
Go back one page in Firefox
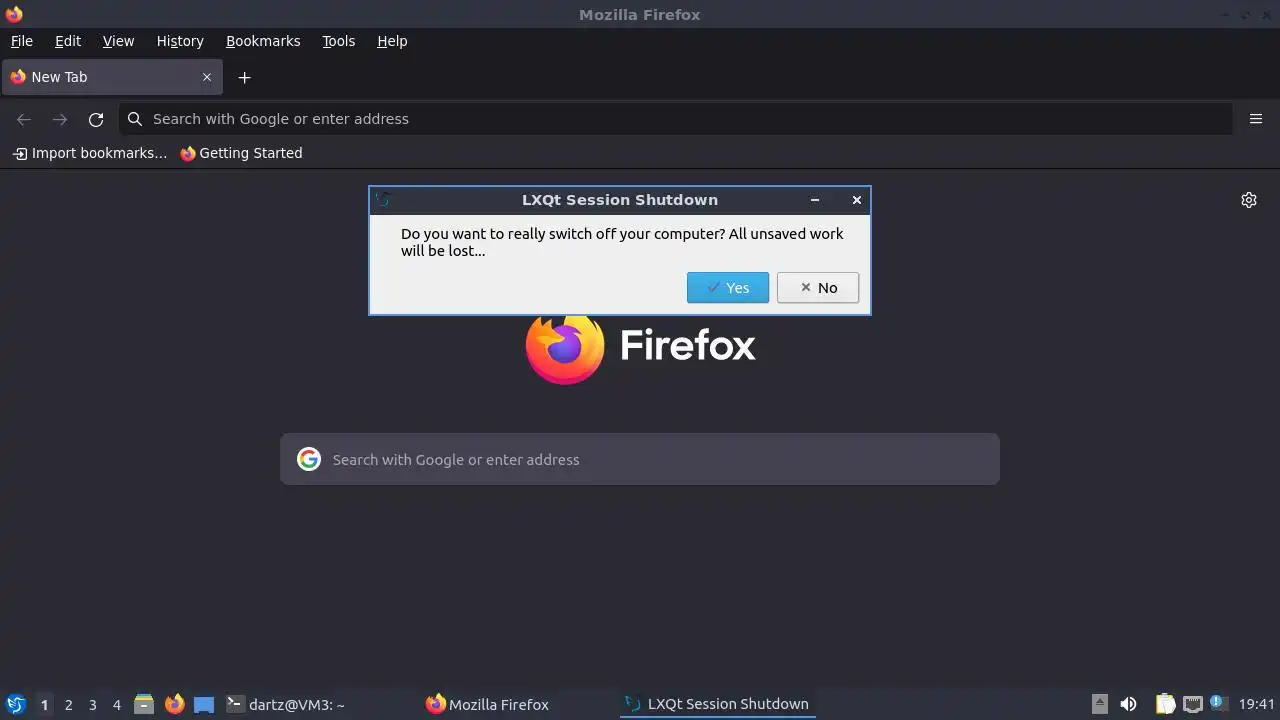24,119
